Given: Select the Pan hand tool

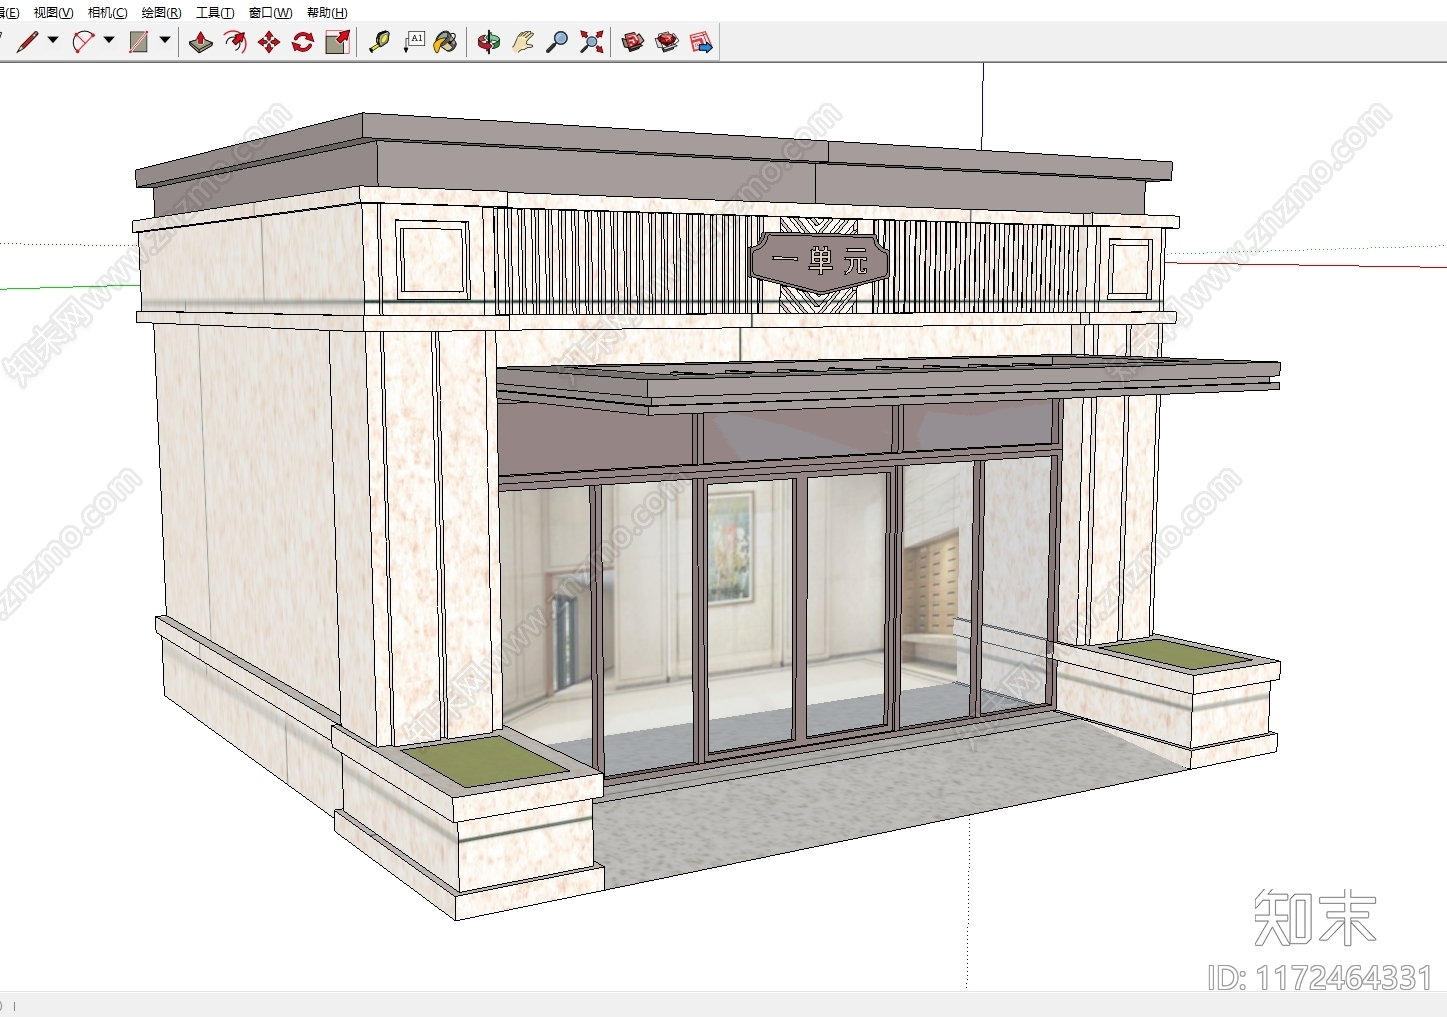Looking at the screenshot, I should pos(523,42).
